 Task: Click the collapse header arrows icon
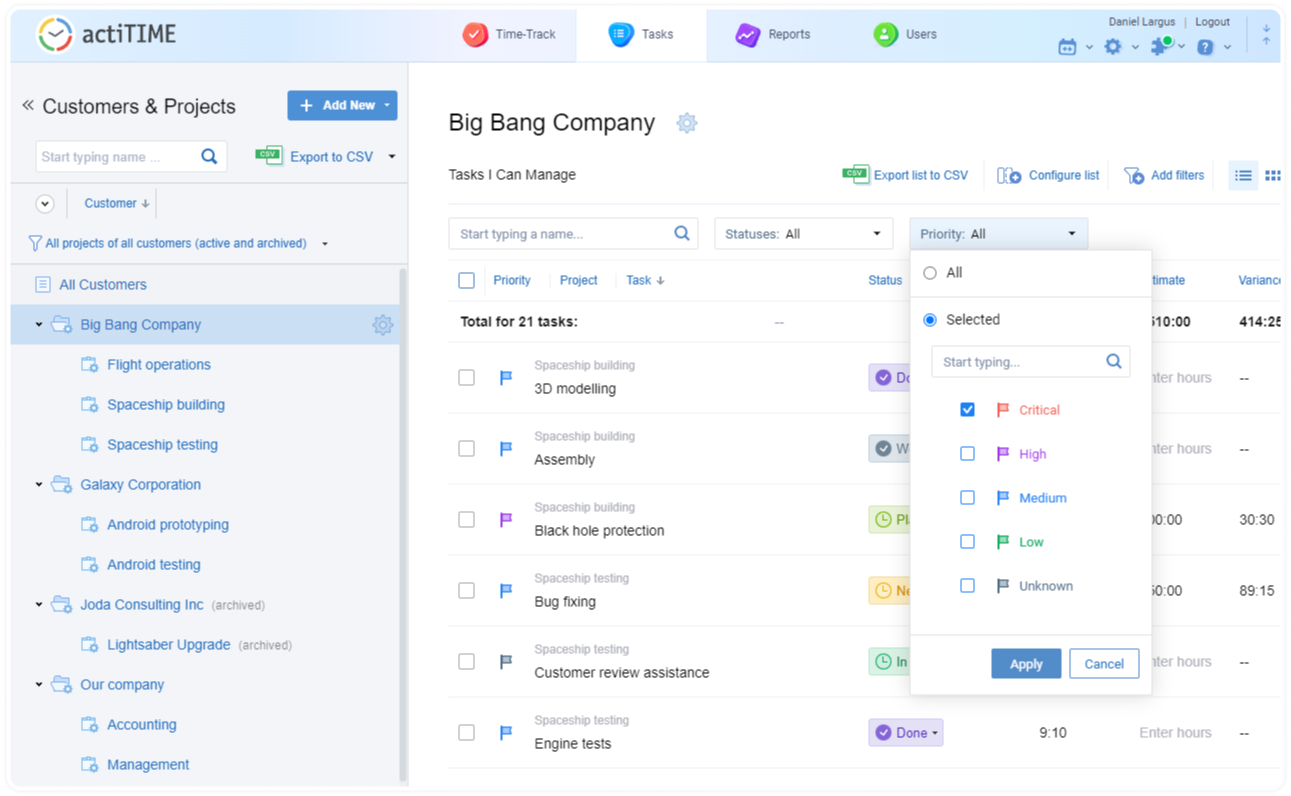1266,34
